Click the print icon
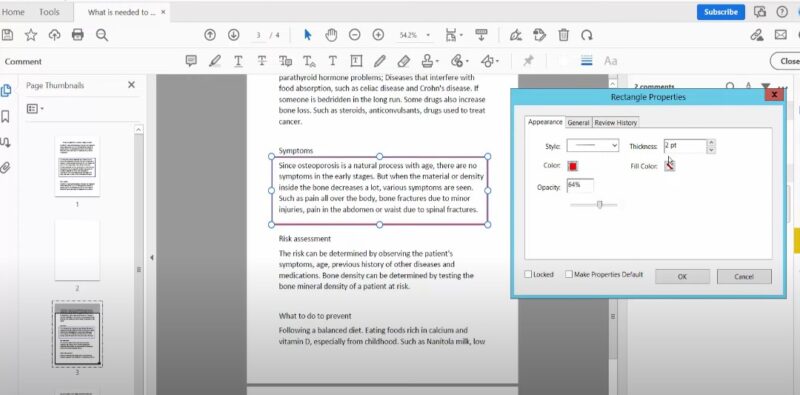The width and height of the screenshot is (800, 395). [78, 35]
